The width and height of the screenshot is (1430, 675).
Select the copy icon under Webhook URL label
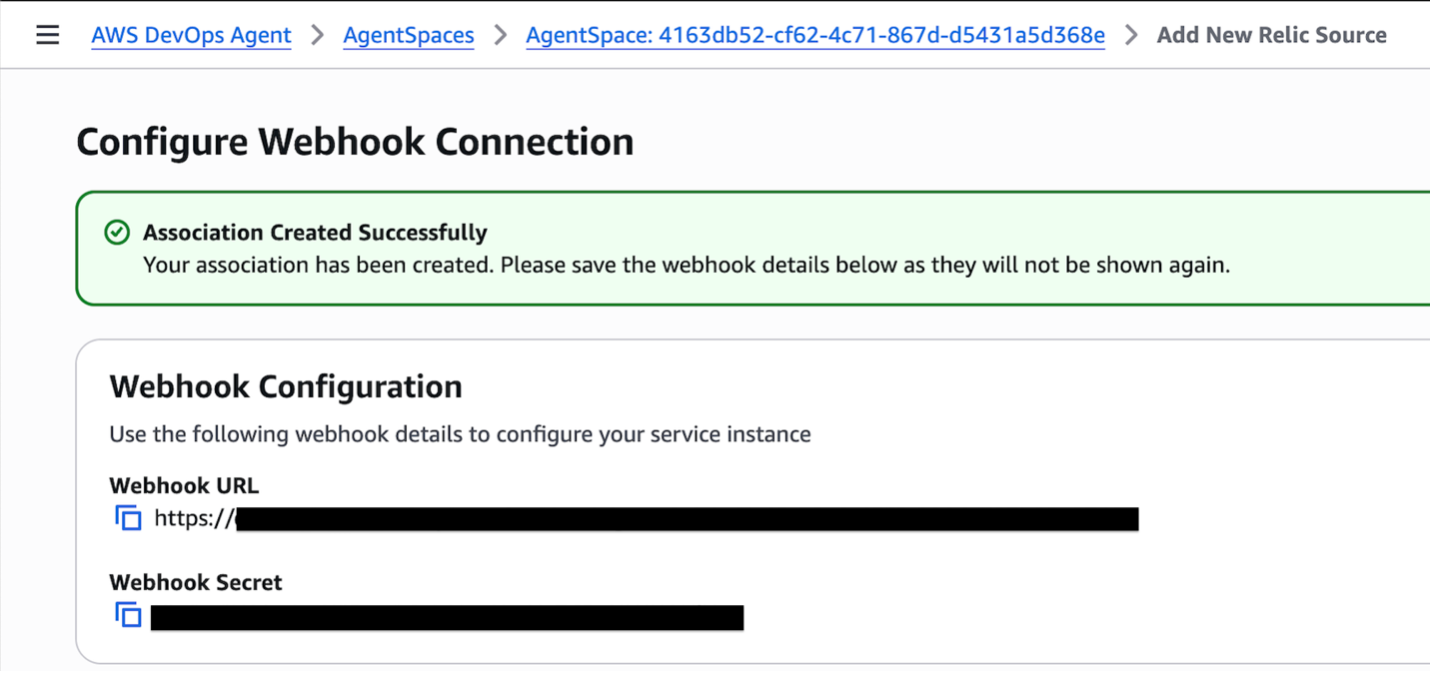pyautogui.click(x=128, y=518)
